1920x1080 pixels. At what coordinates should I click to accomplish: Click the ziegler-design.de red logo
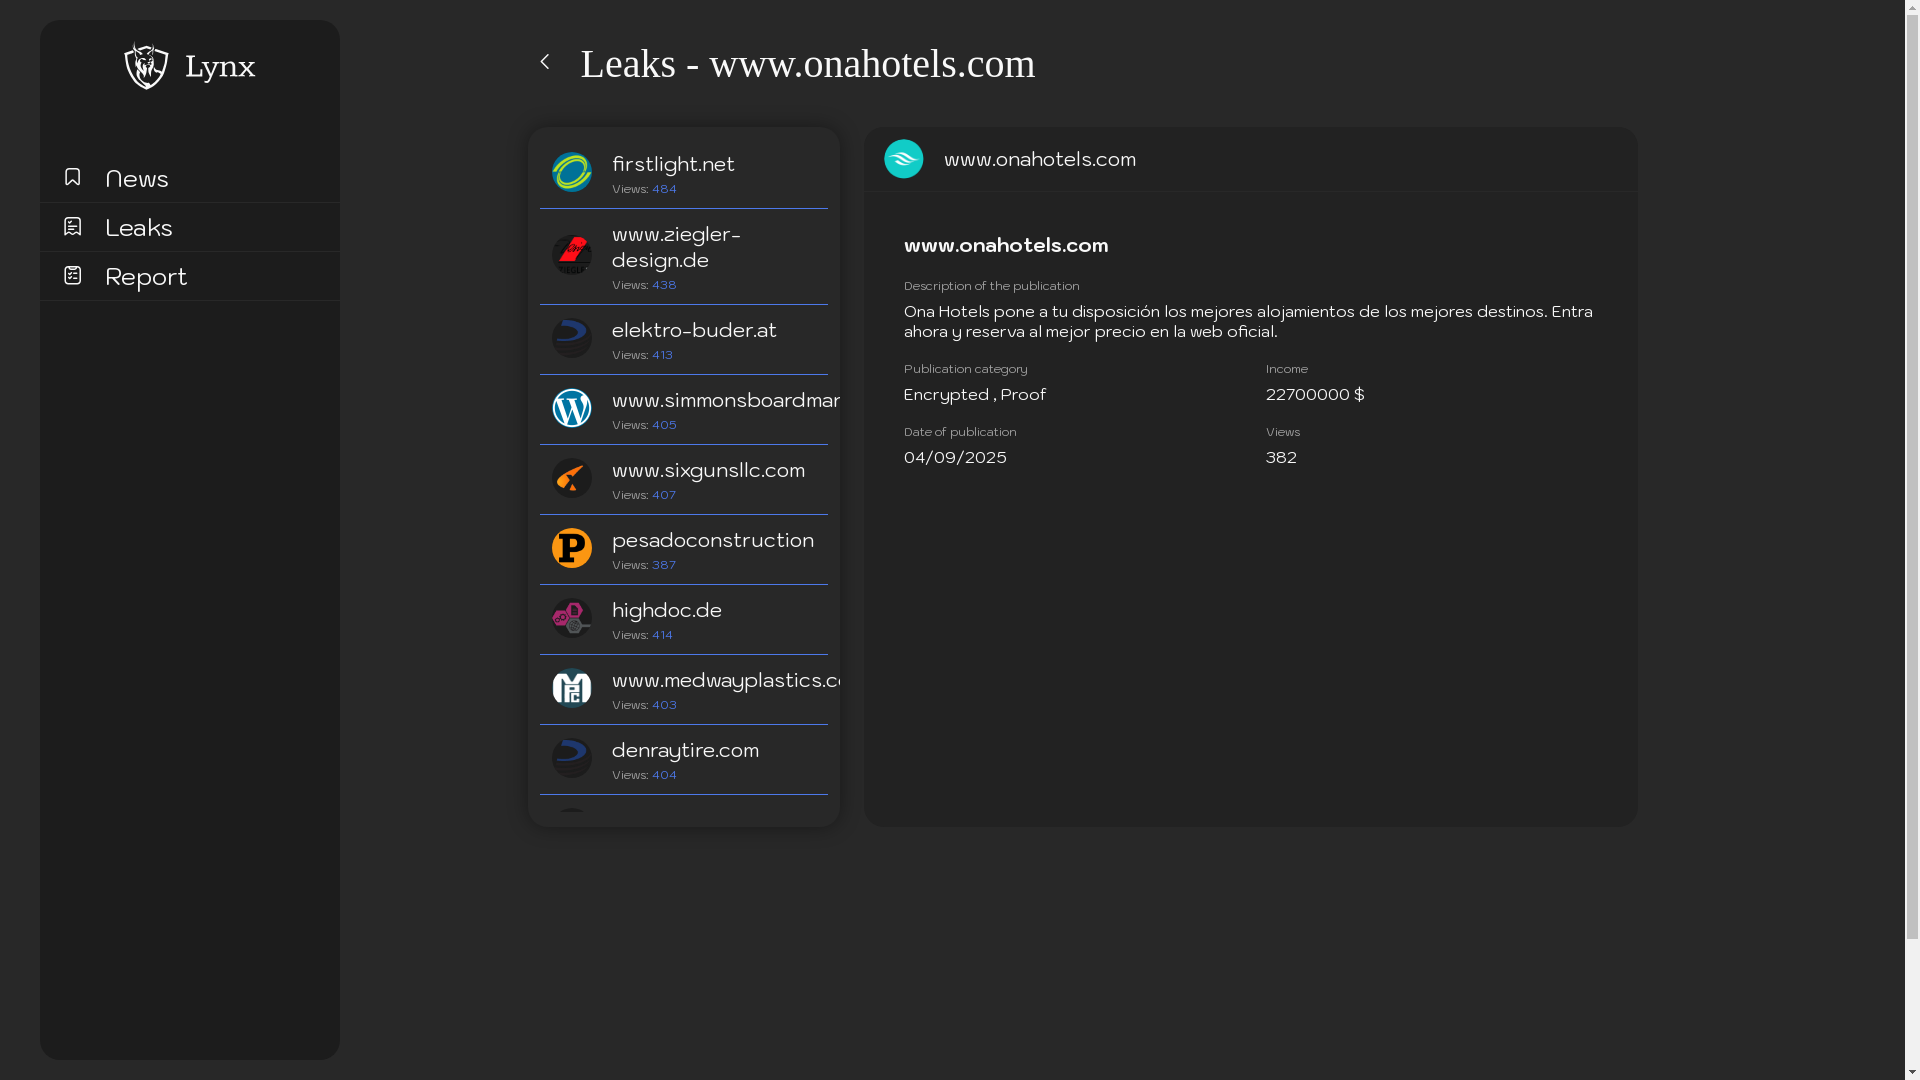[x=572, y=255]
